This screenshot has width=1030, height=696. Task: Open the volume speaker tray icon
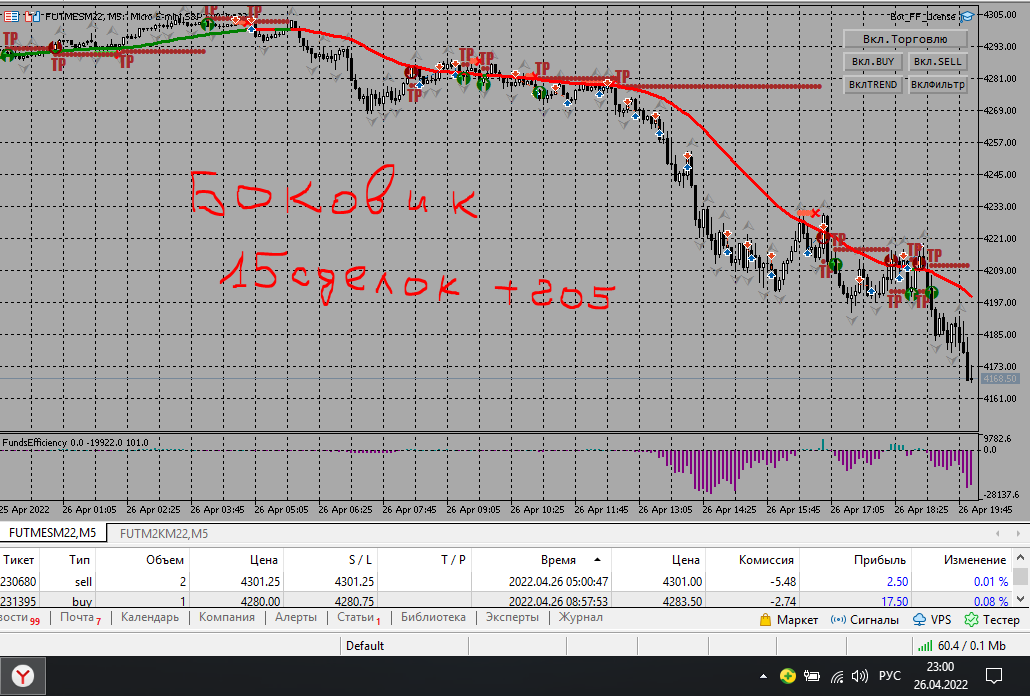(x=859, y=676)
